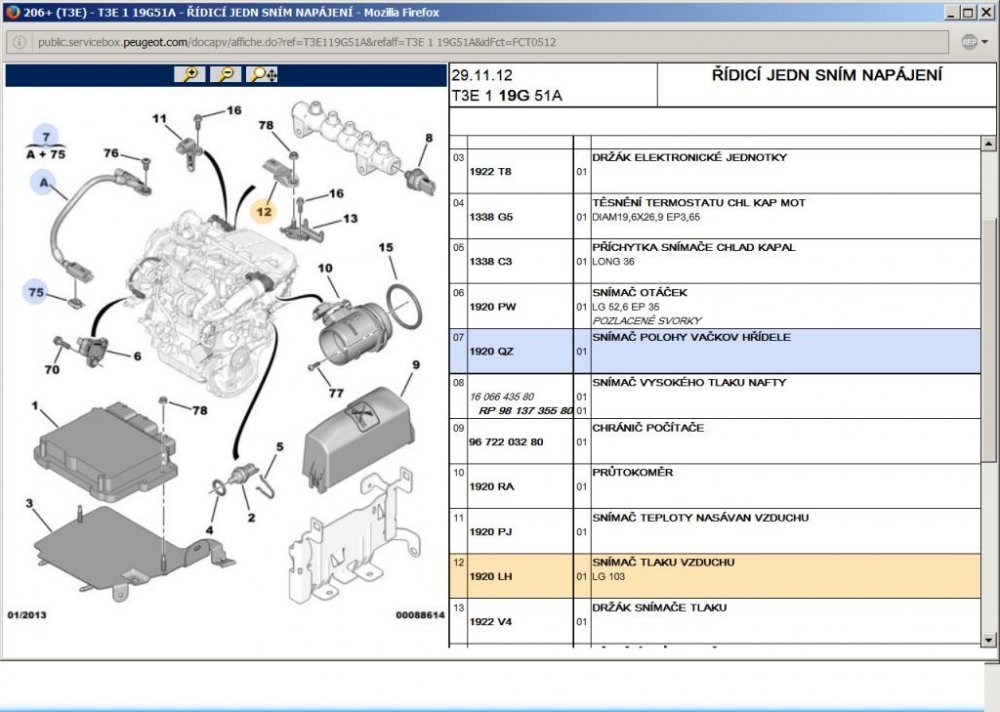Screen dimensions: 1000x712
Task: Select part number 12 on the diagram
Action: (264, 212)
